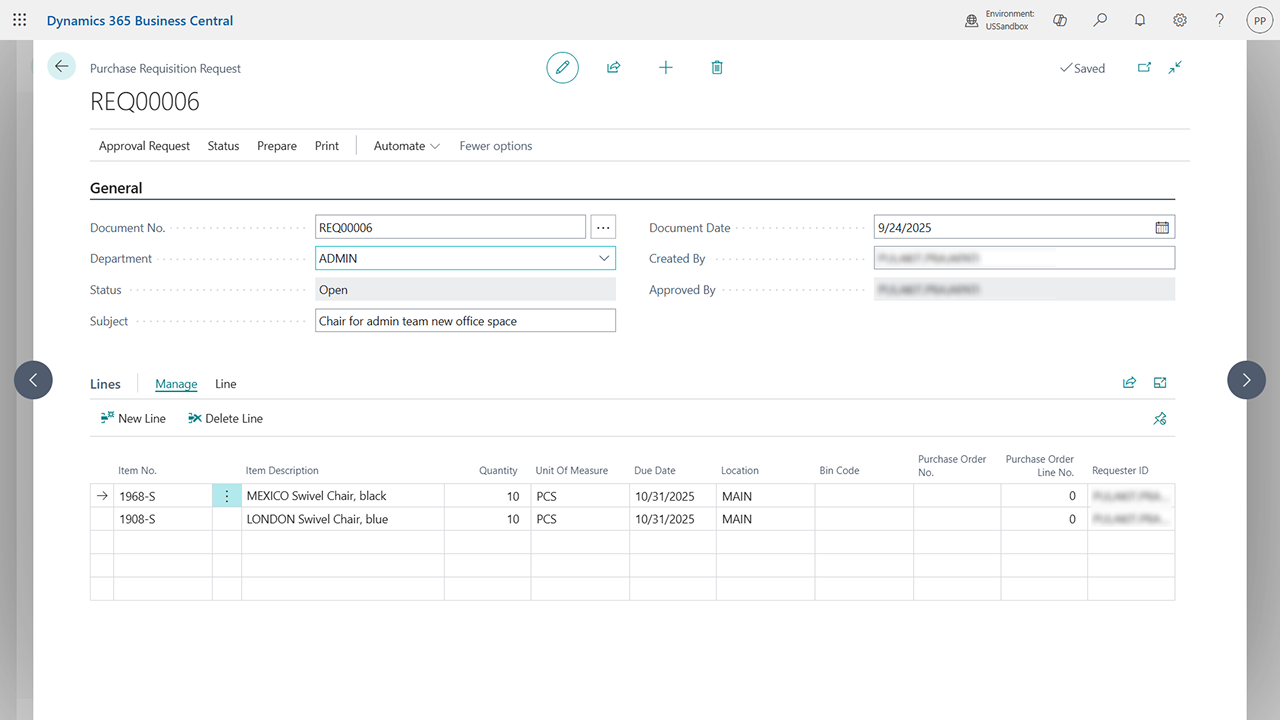
Task: Open the notifications bell
Action: [x=1140, y=20]
